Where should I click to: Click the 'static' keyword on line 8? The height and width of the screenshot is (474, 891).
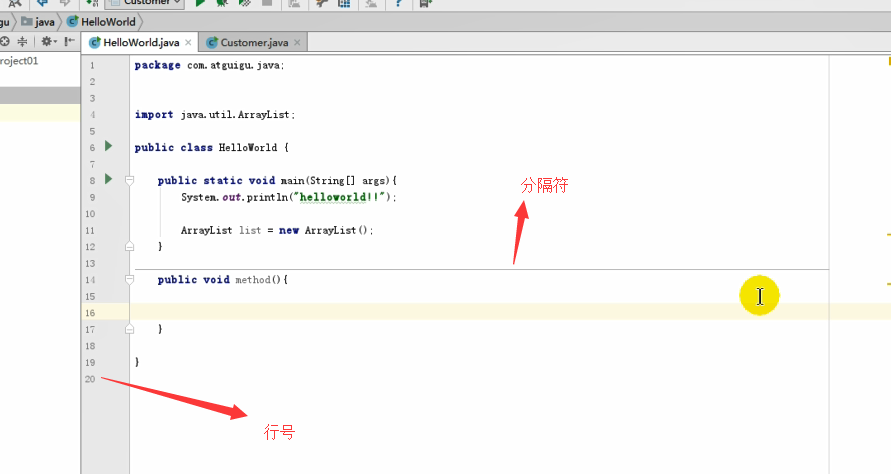(223, 181)
